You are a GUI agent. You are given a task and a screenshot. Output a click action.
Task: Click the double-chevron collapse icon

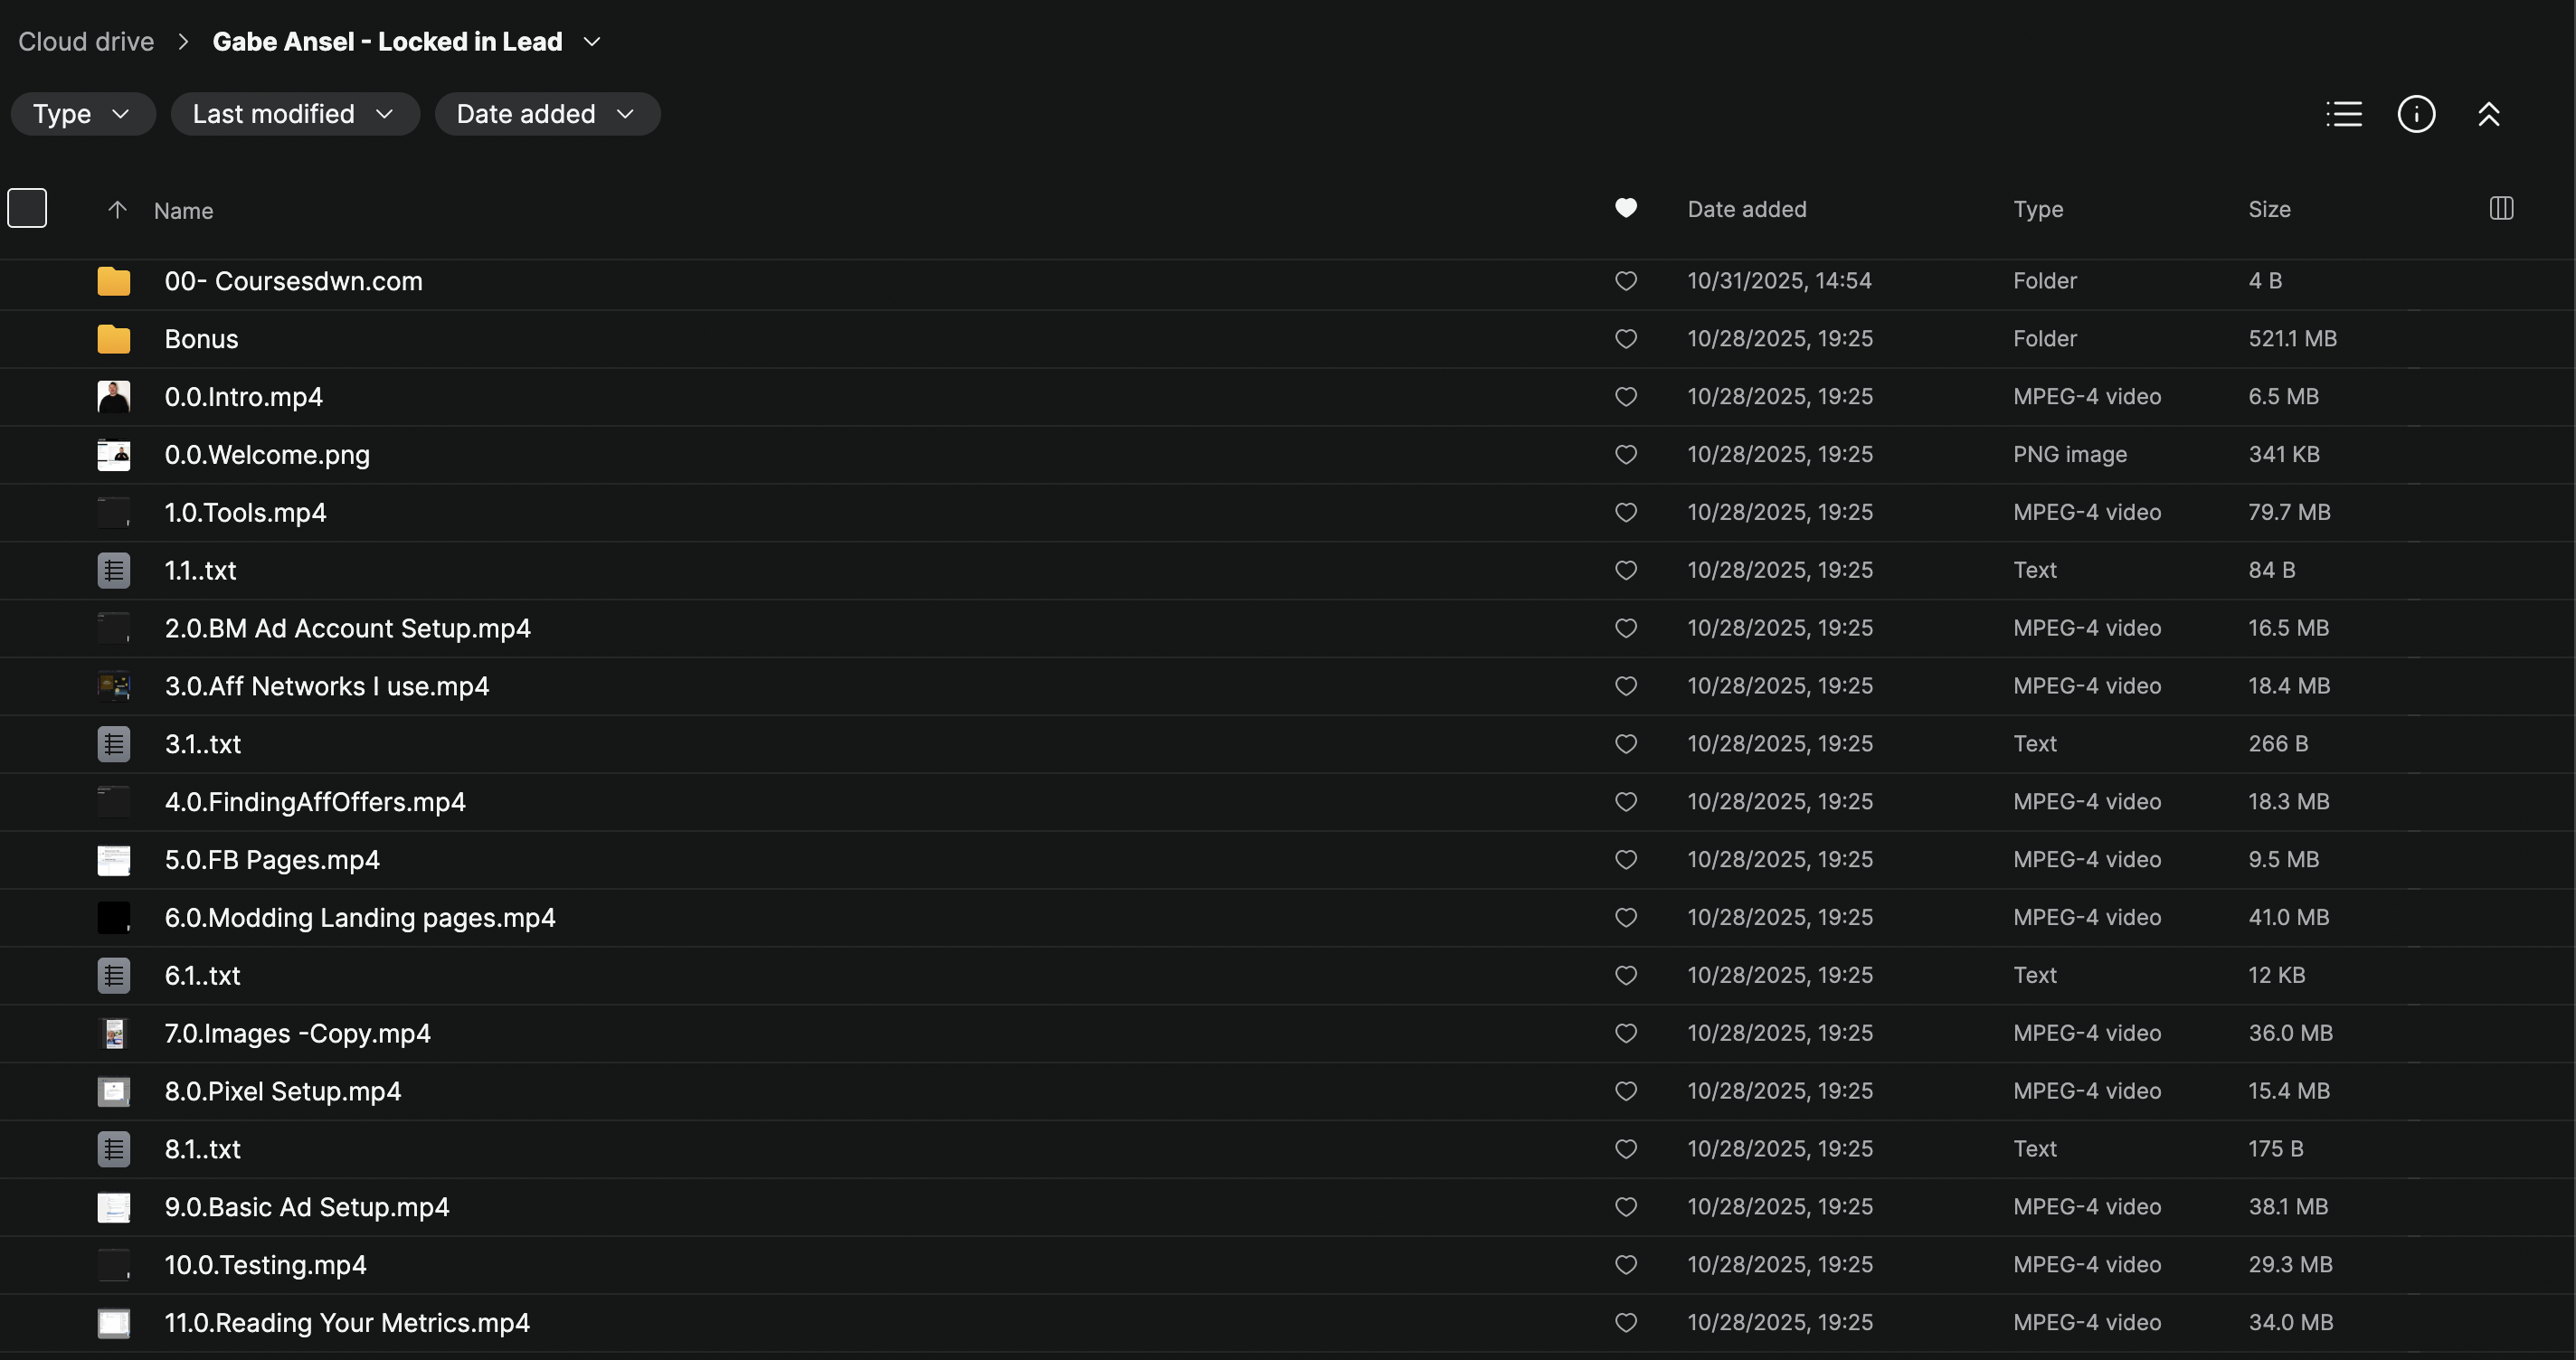click(2489, 114)
